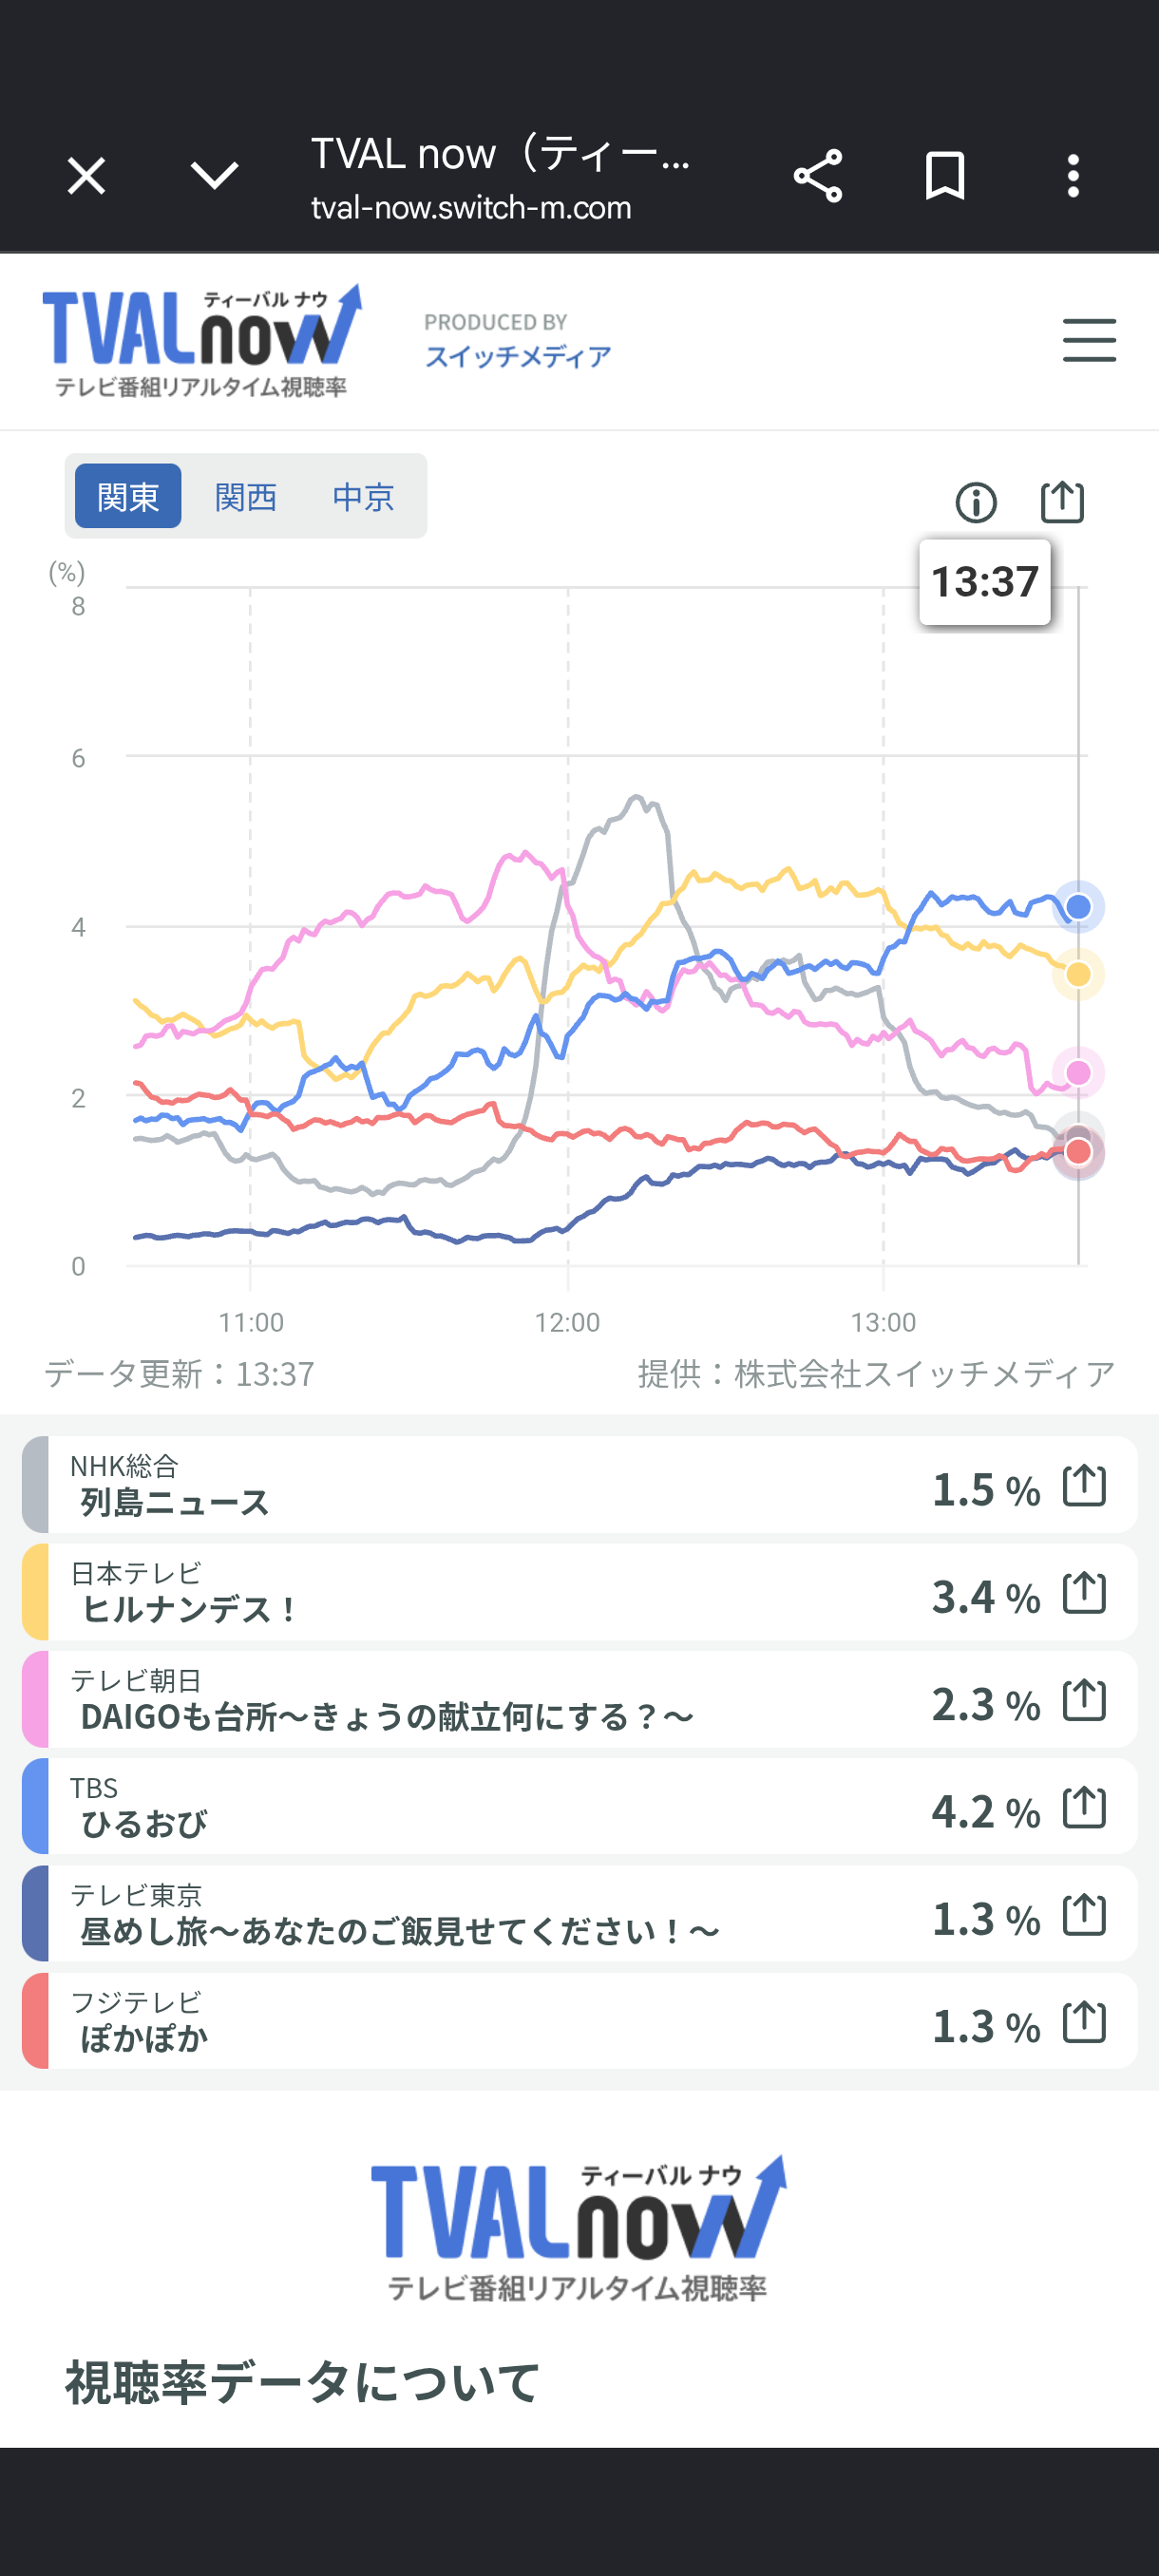Share the TBS ひるおび rating

tap(1084, 1807)
